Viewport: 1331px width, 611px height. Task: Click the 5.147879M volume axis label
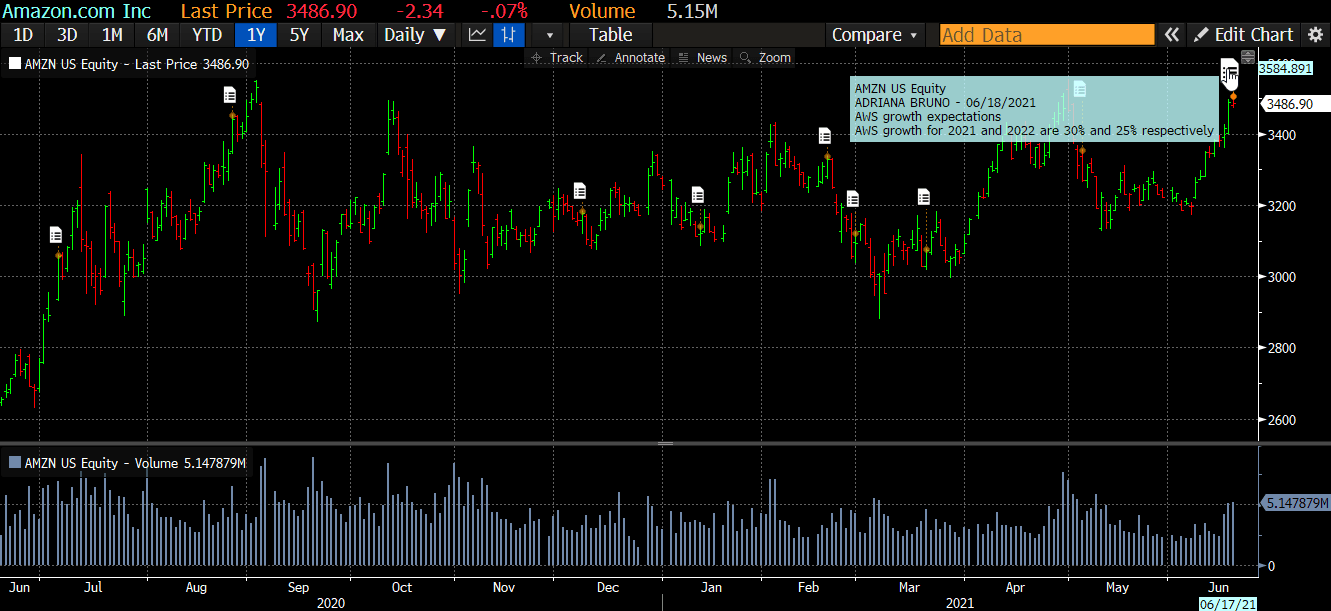click(1295, 502)
